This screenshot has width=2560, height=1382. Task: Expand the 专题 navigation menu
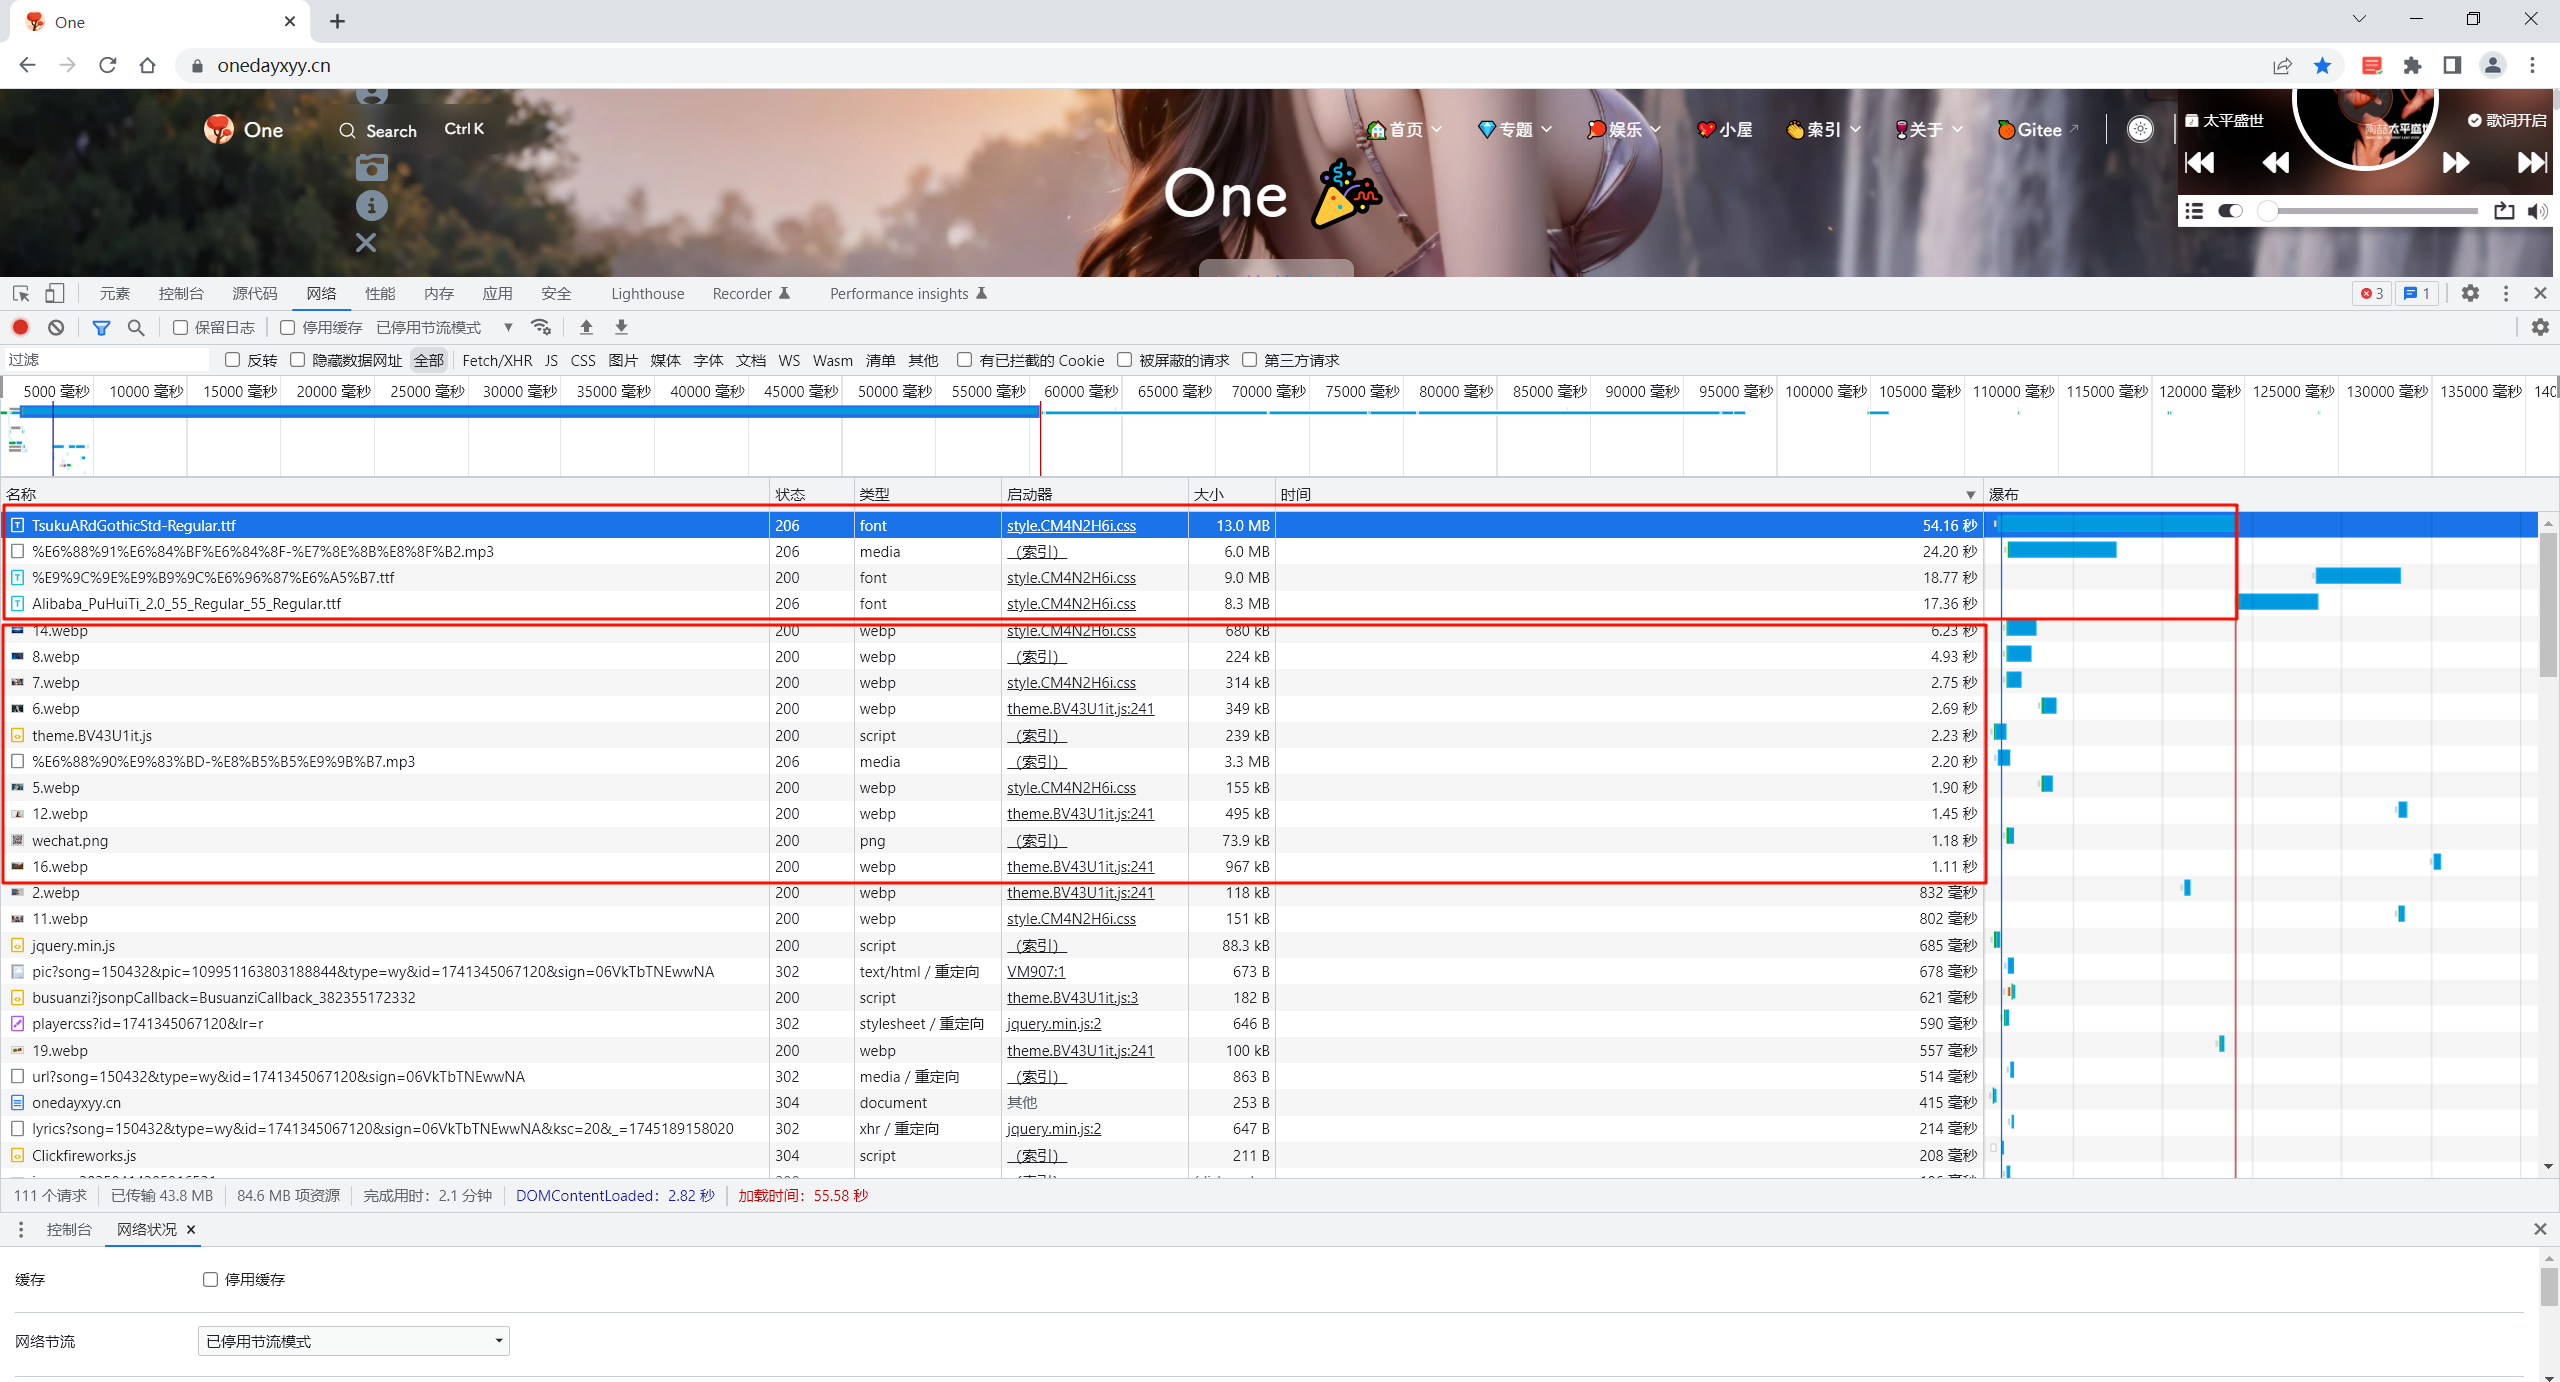point(1515,129)
